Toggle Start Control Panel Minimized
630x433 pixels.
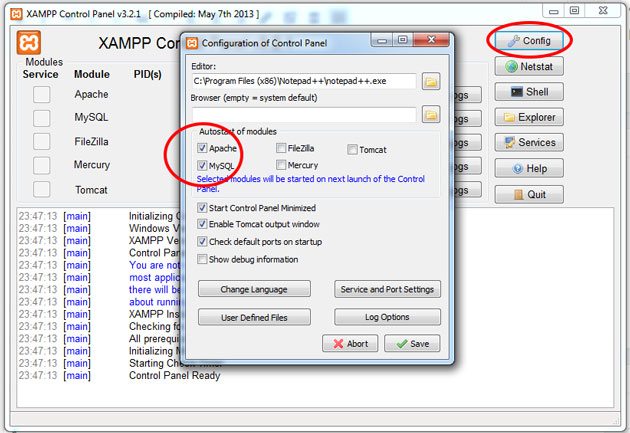(x=202, y=208)
